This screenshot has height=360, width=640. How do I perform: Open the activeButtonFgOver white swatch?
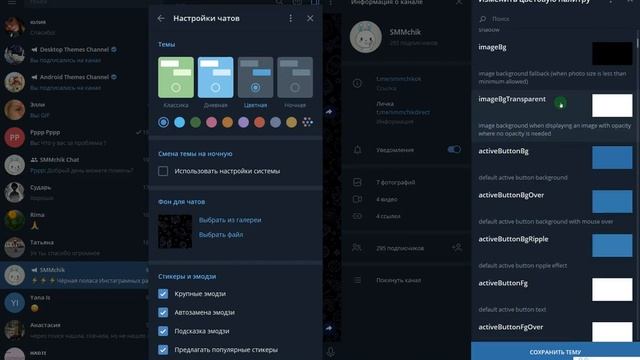tap(612, 332)
